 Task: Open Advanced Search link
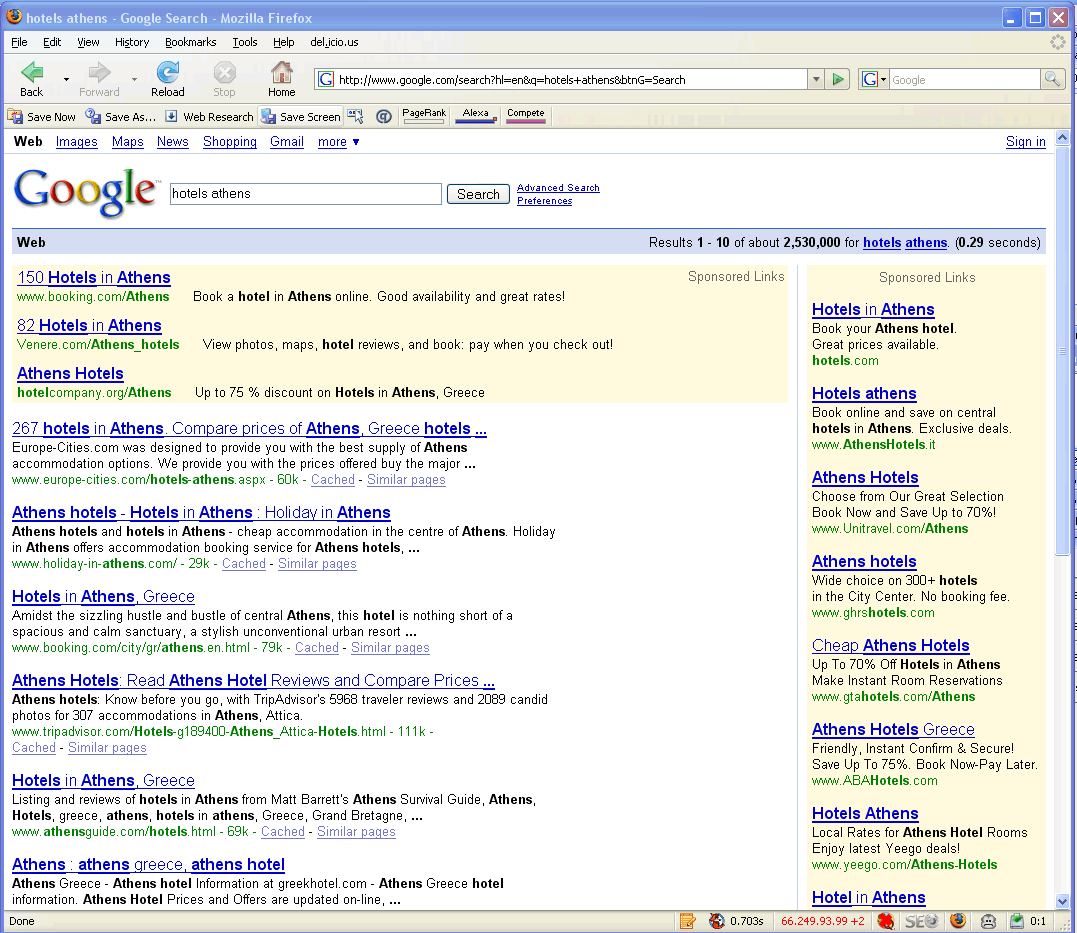pos(558,188)
